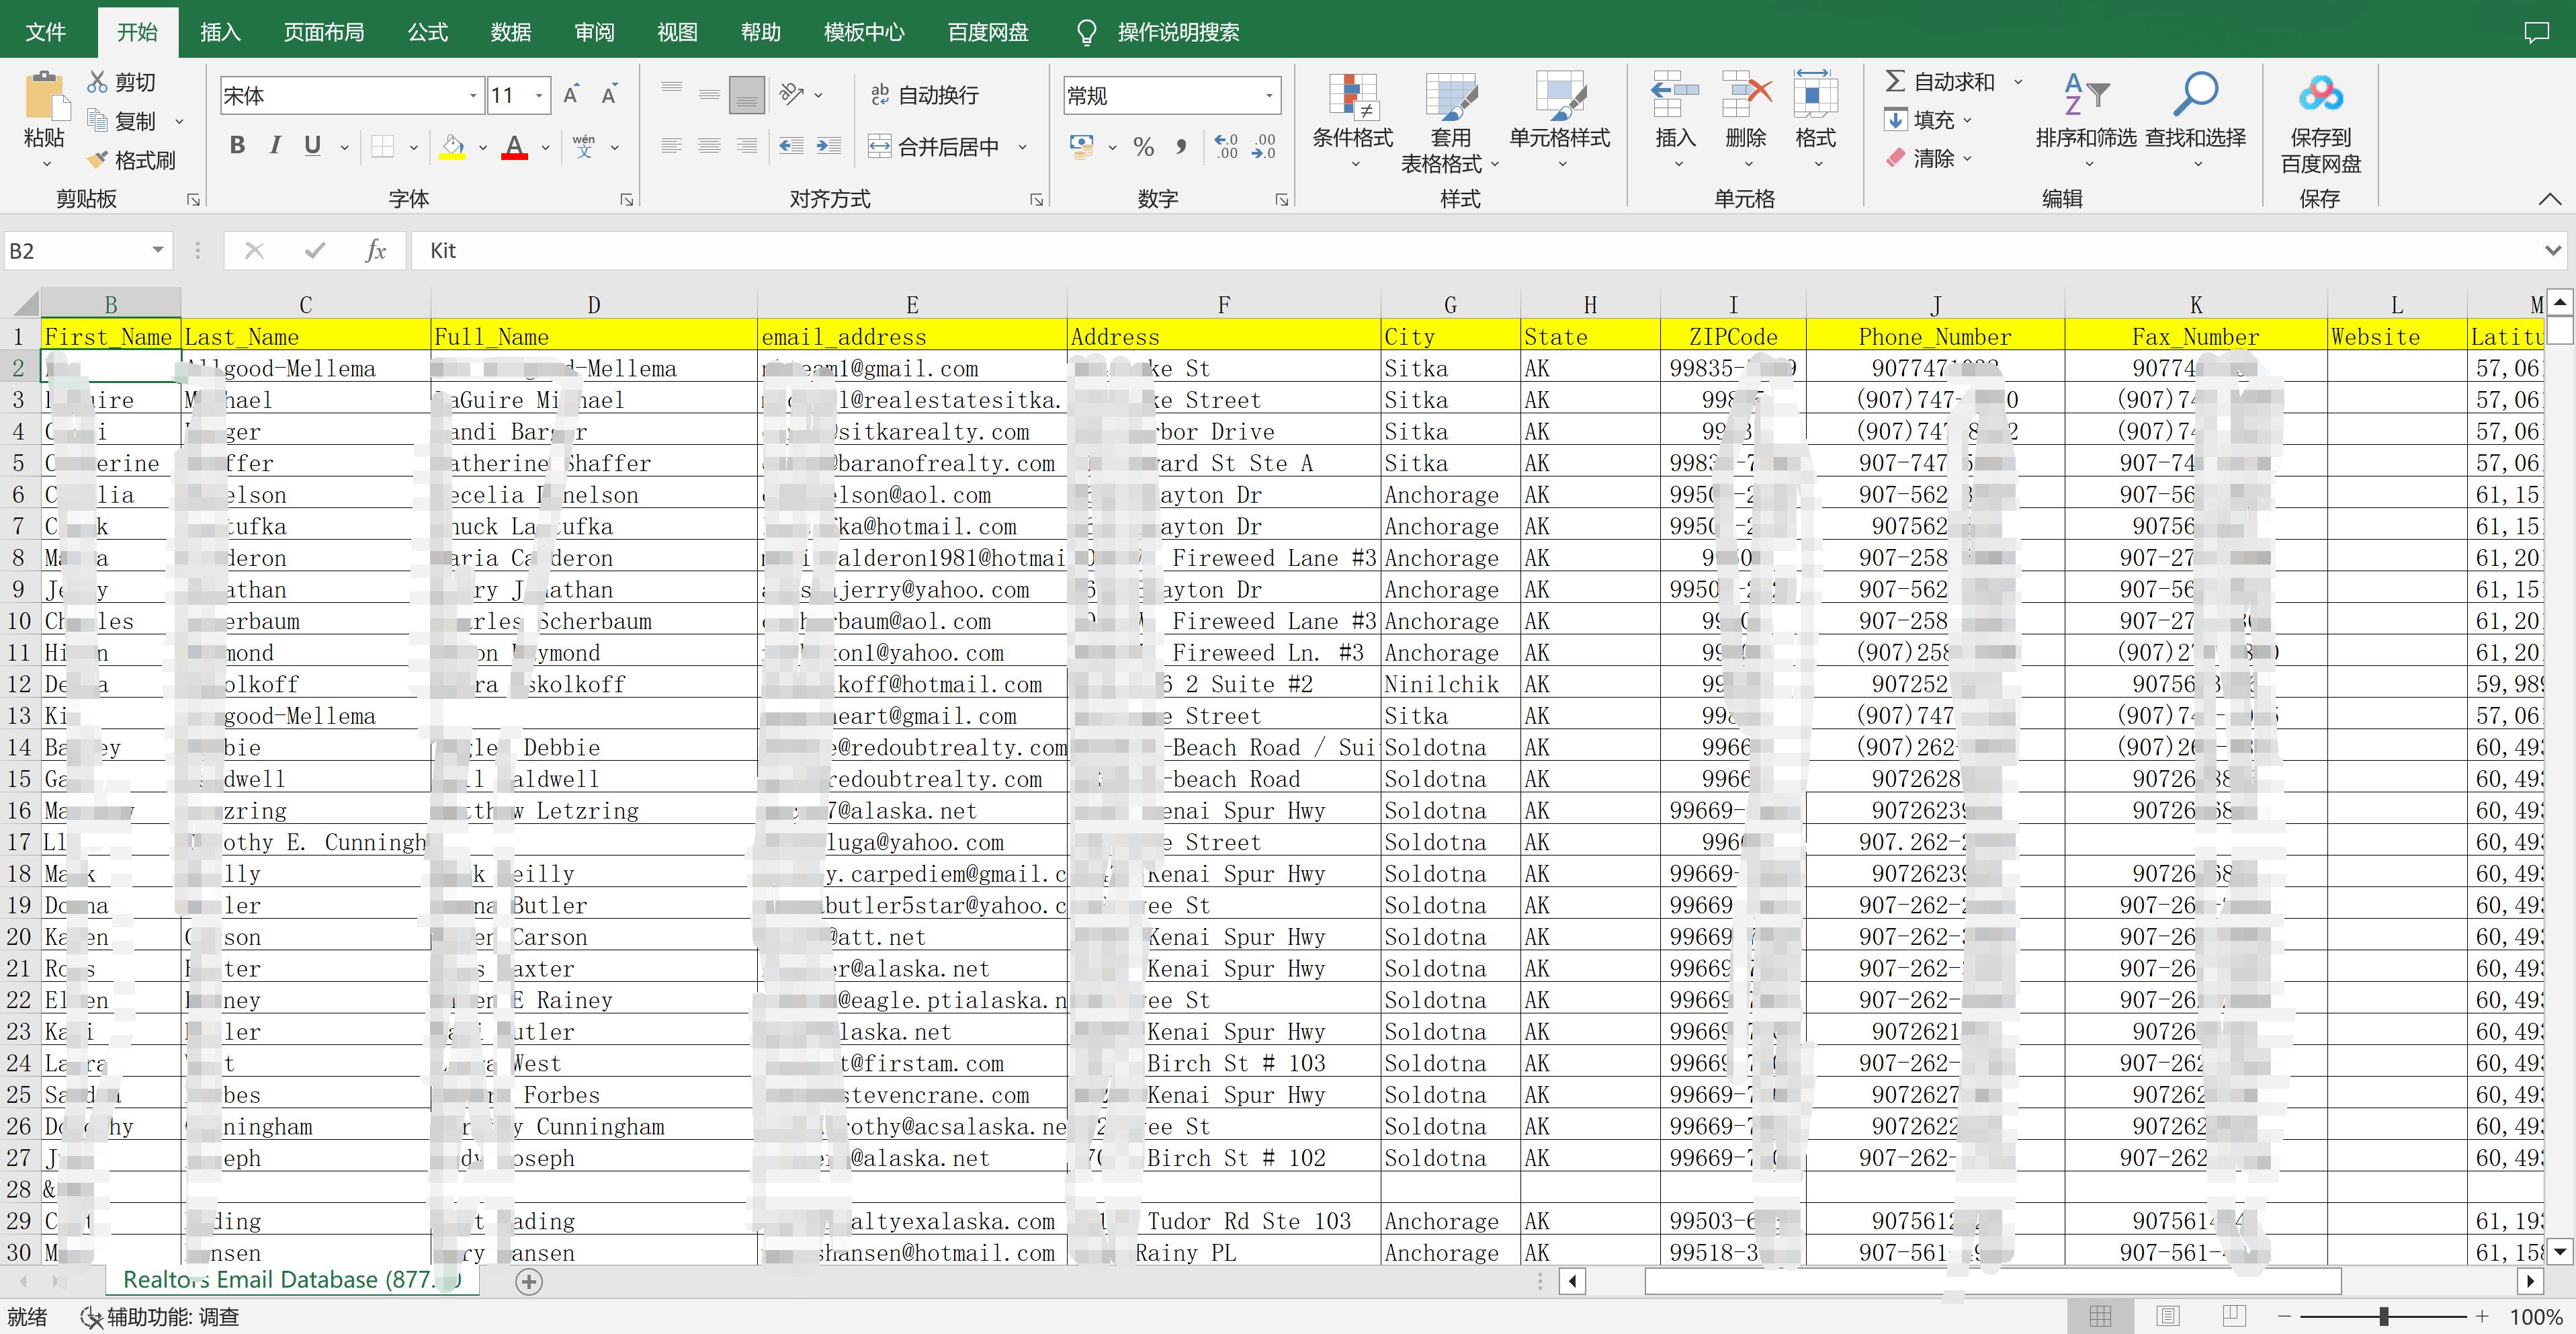Screen dimensions: 2576x1334
Task: Expand the formula bar
Action: [x=2553, y=250]
